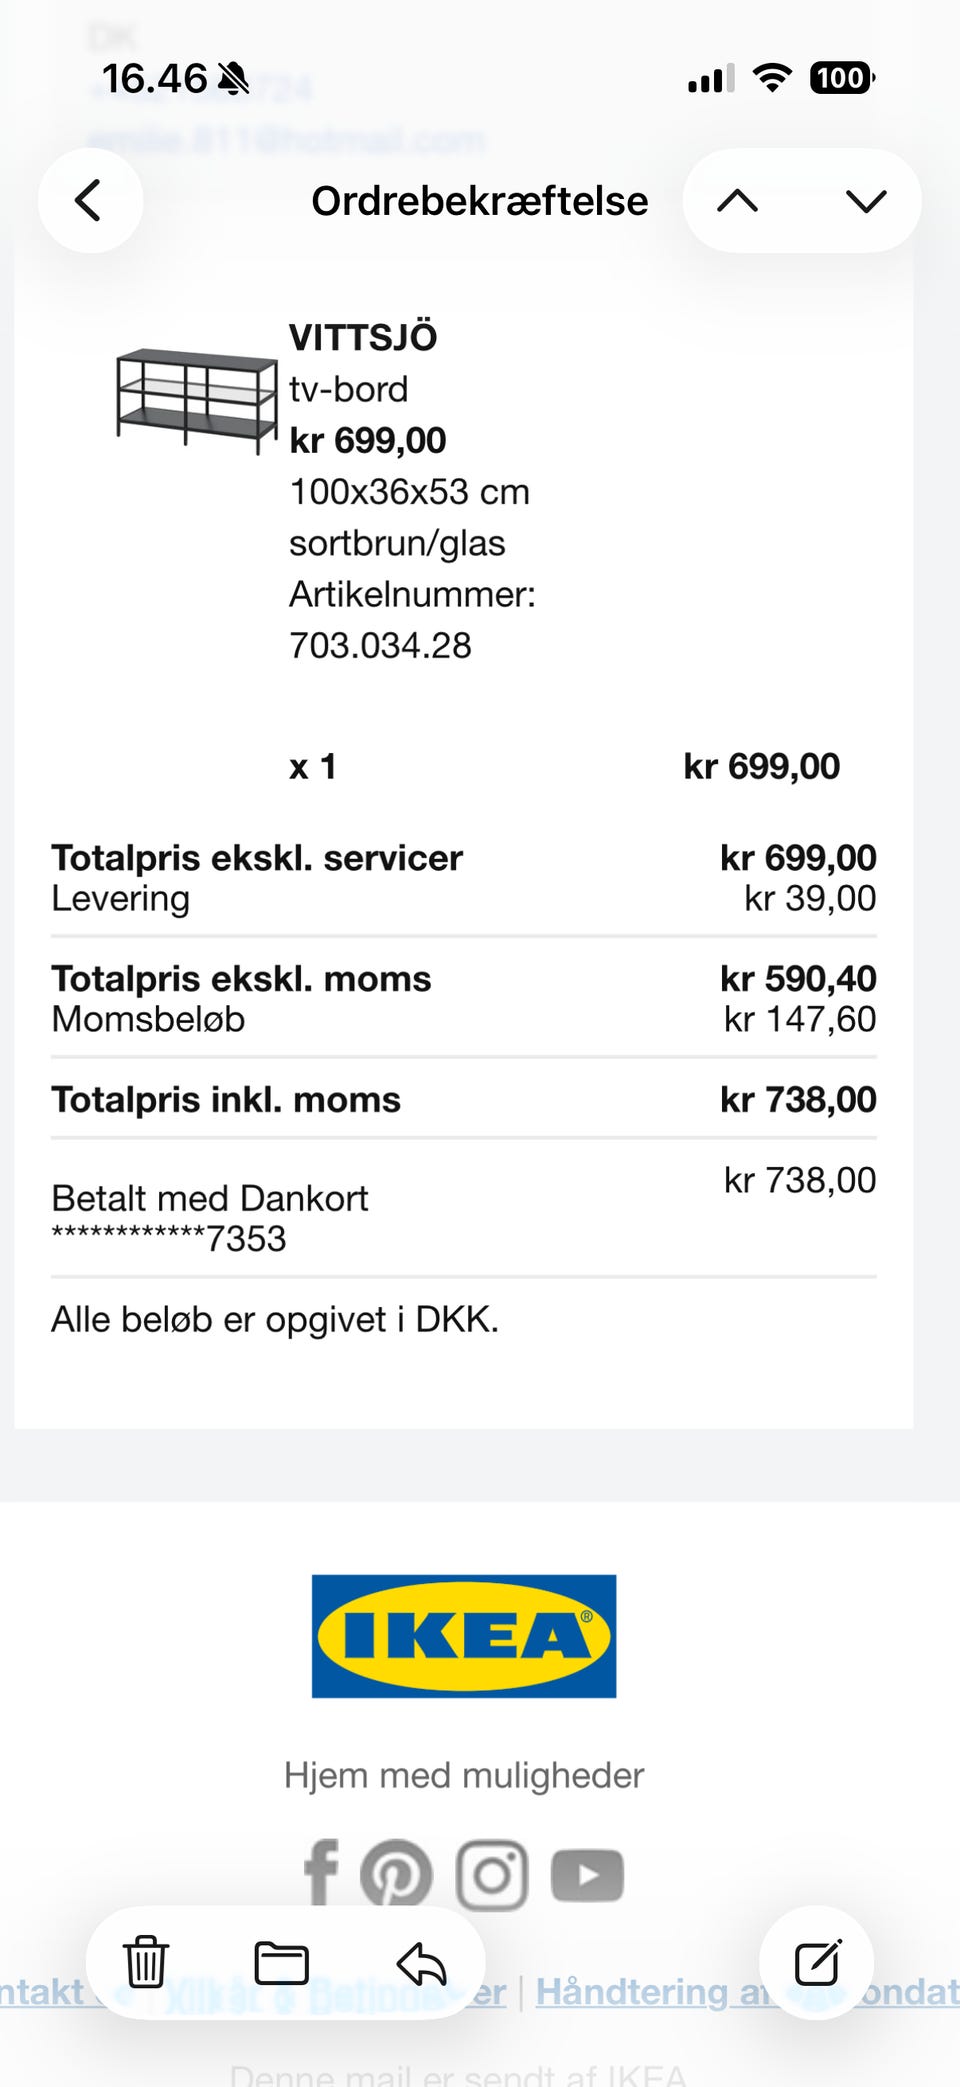Jump to previous email with up chevron

tap(738, 201)
